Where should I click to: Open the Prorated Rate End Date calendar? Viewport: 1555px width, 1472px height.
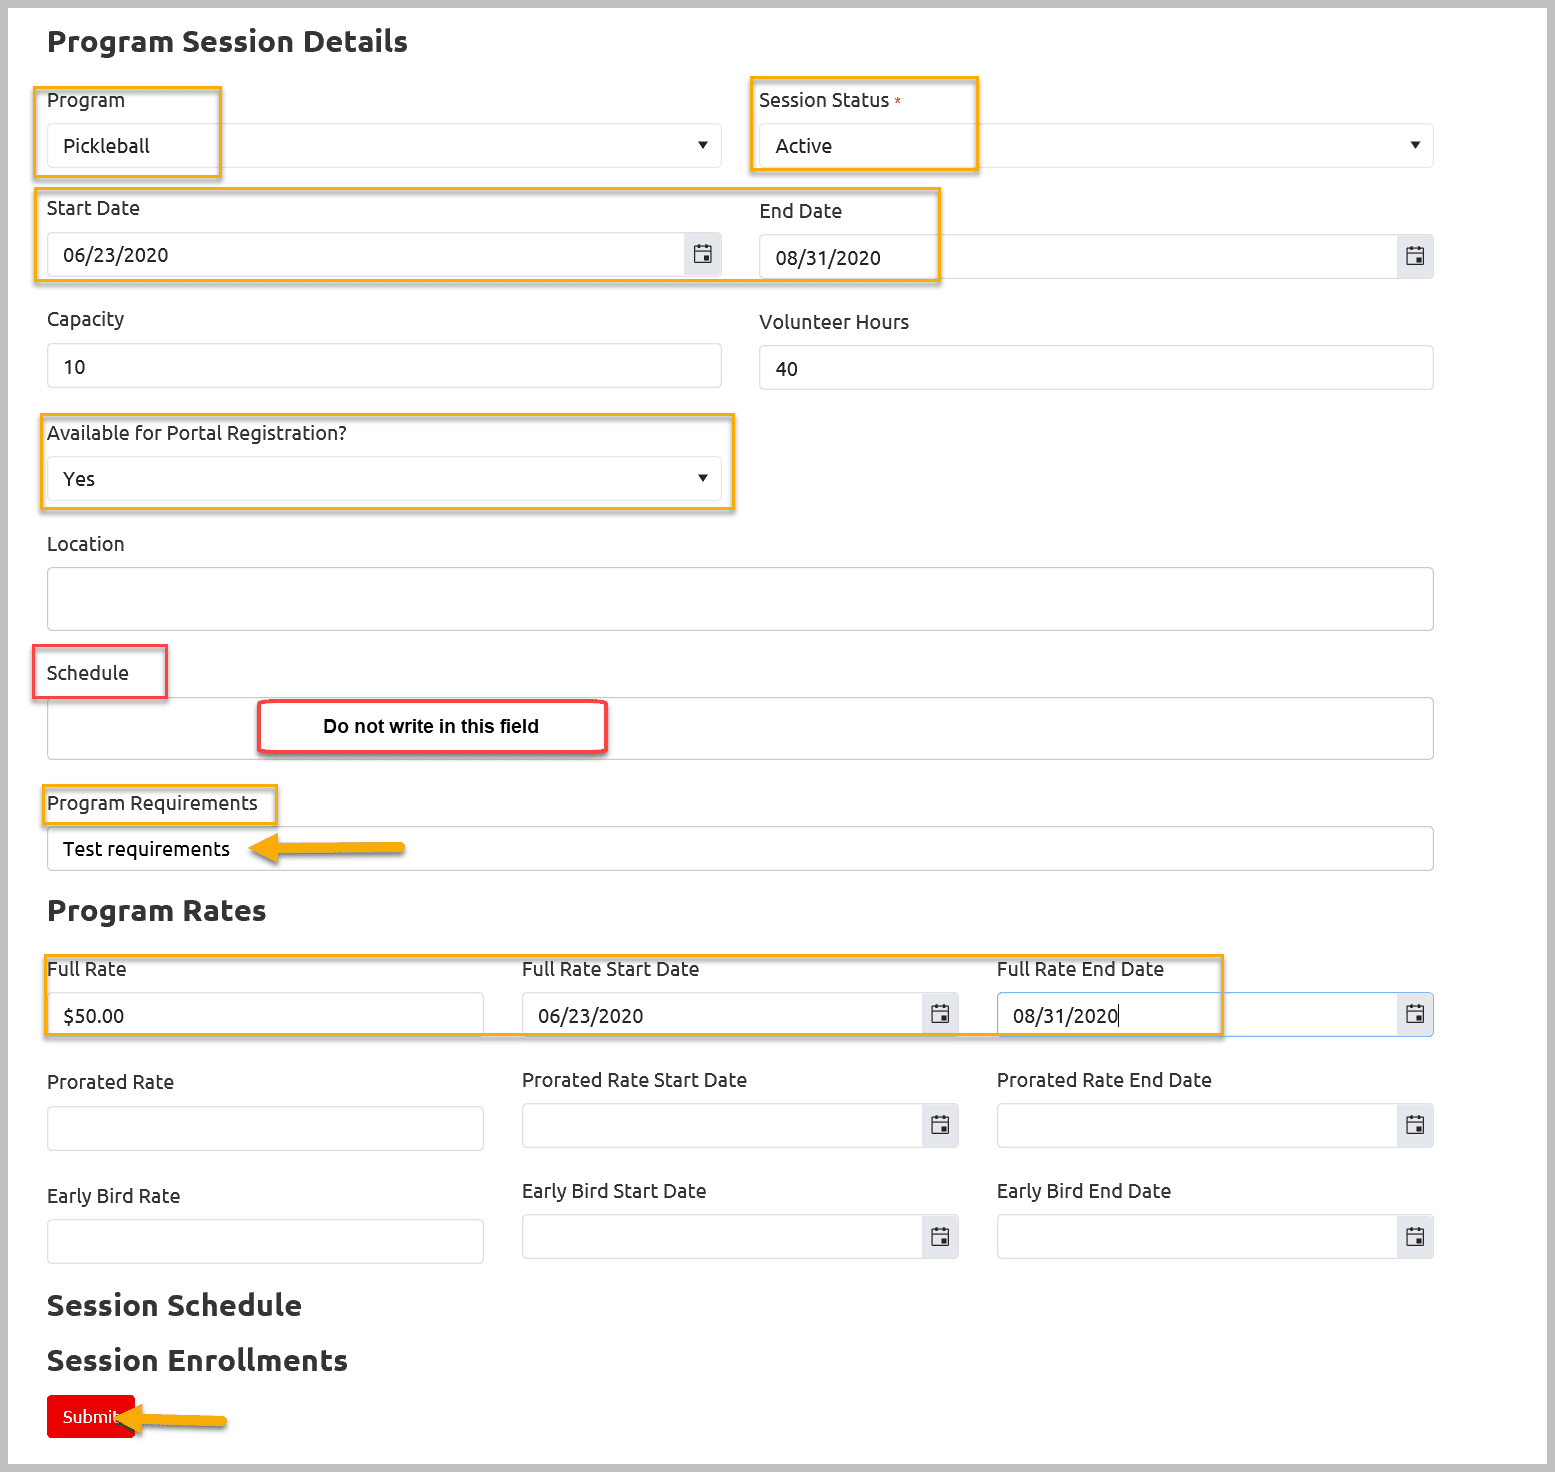point(1415,1126)
